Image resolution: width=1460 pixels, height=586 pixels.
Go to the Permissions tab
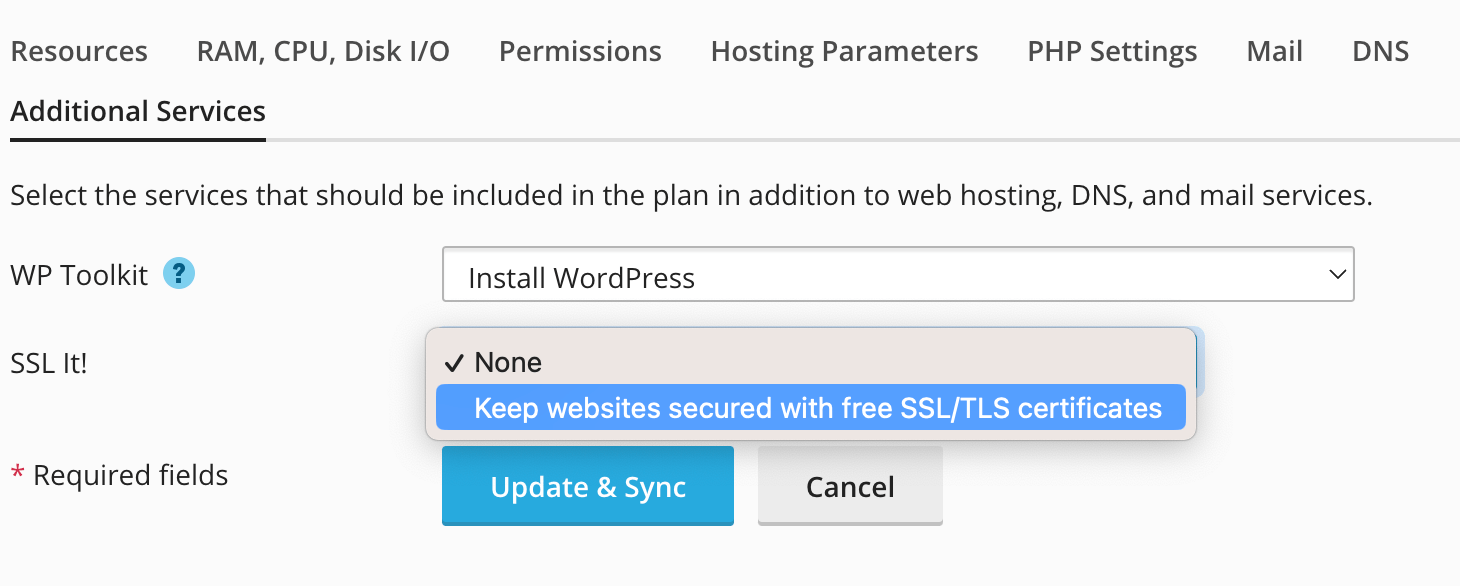click(x=580, y=52)
